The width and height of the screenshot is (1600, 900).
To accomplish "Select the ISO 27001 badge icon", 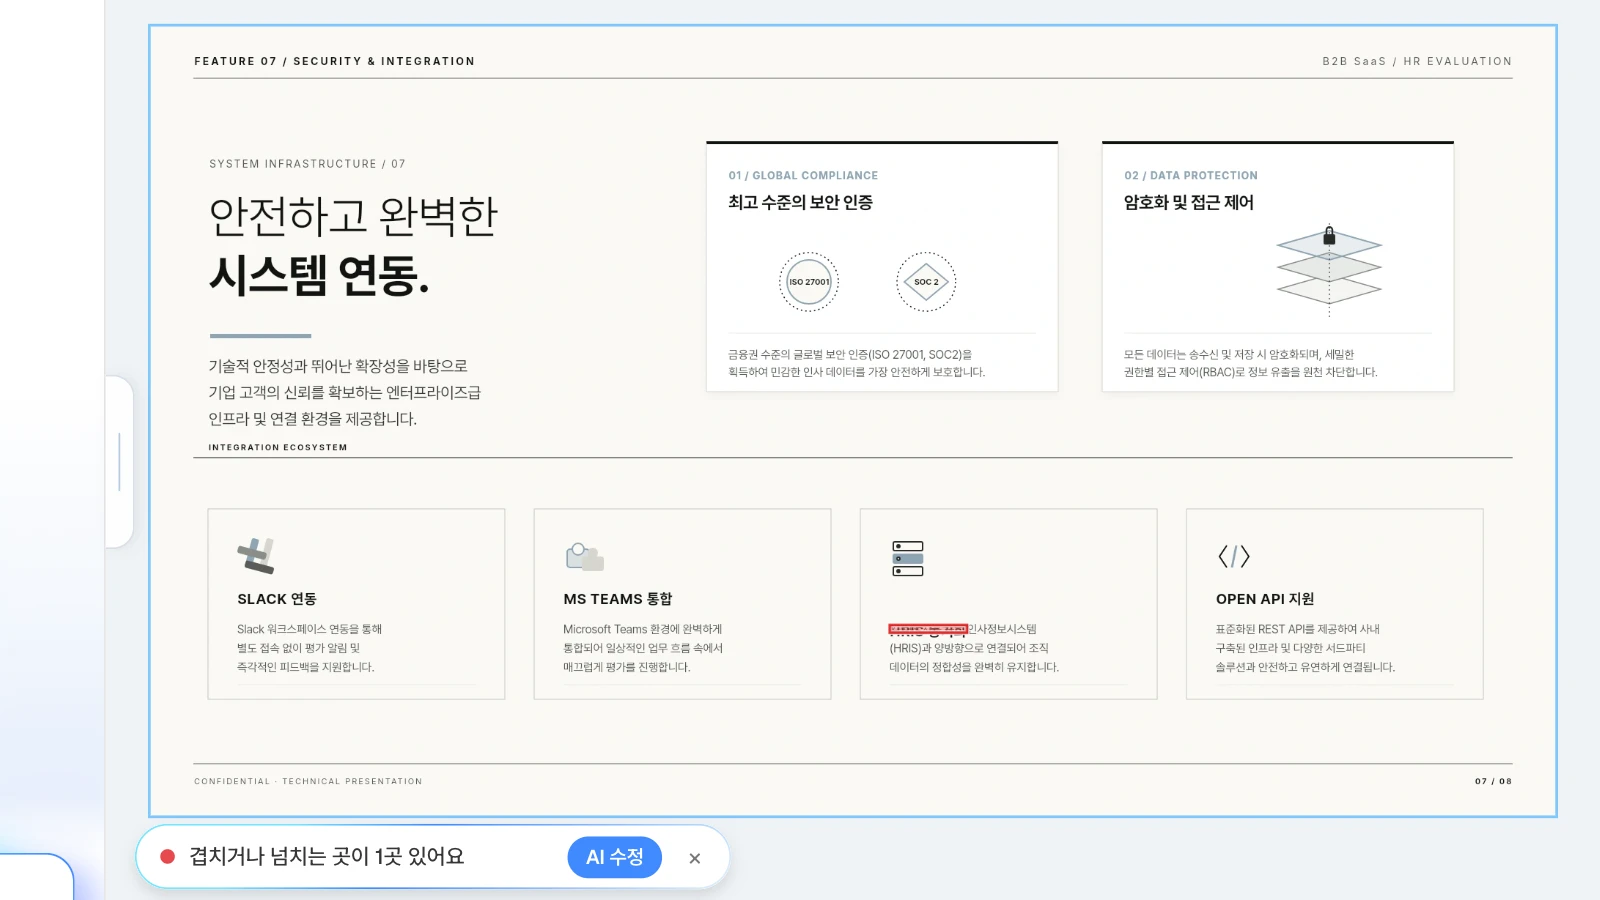I will (809, 282).
